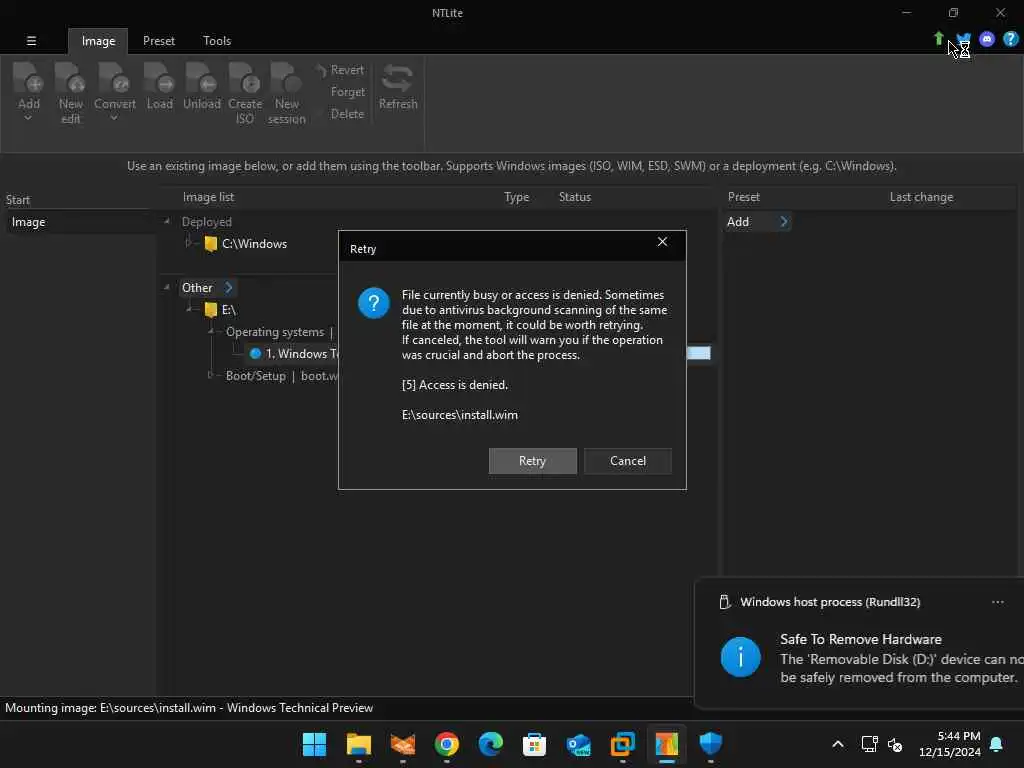Click Add in Preset panel
This screenshot has height=768, width=1024.
pos(738,222)
